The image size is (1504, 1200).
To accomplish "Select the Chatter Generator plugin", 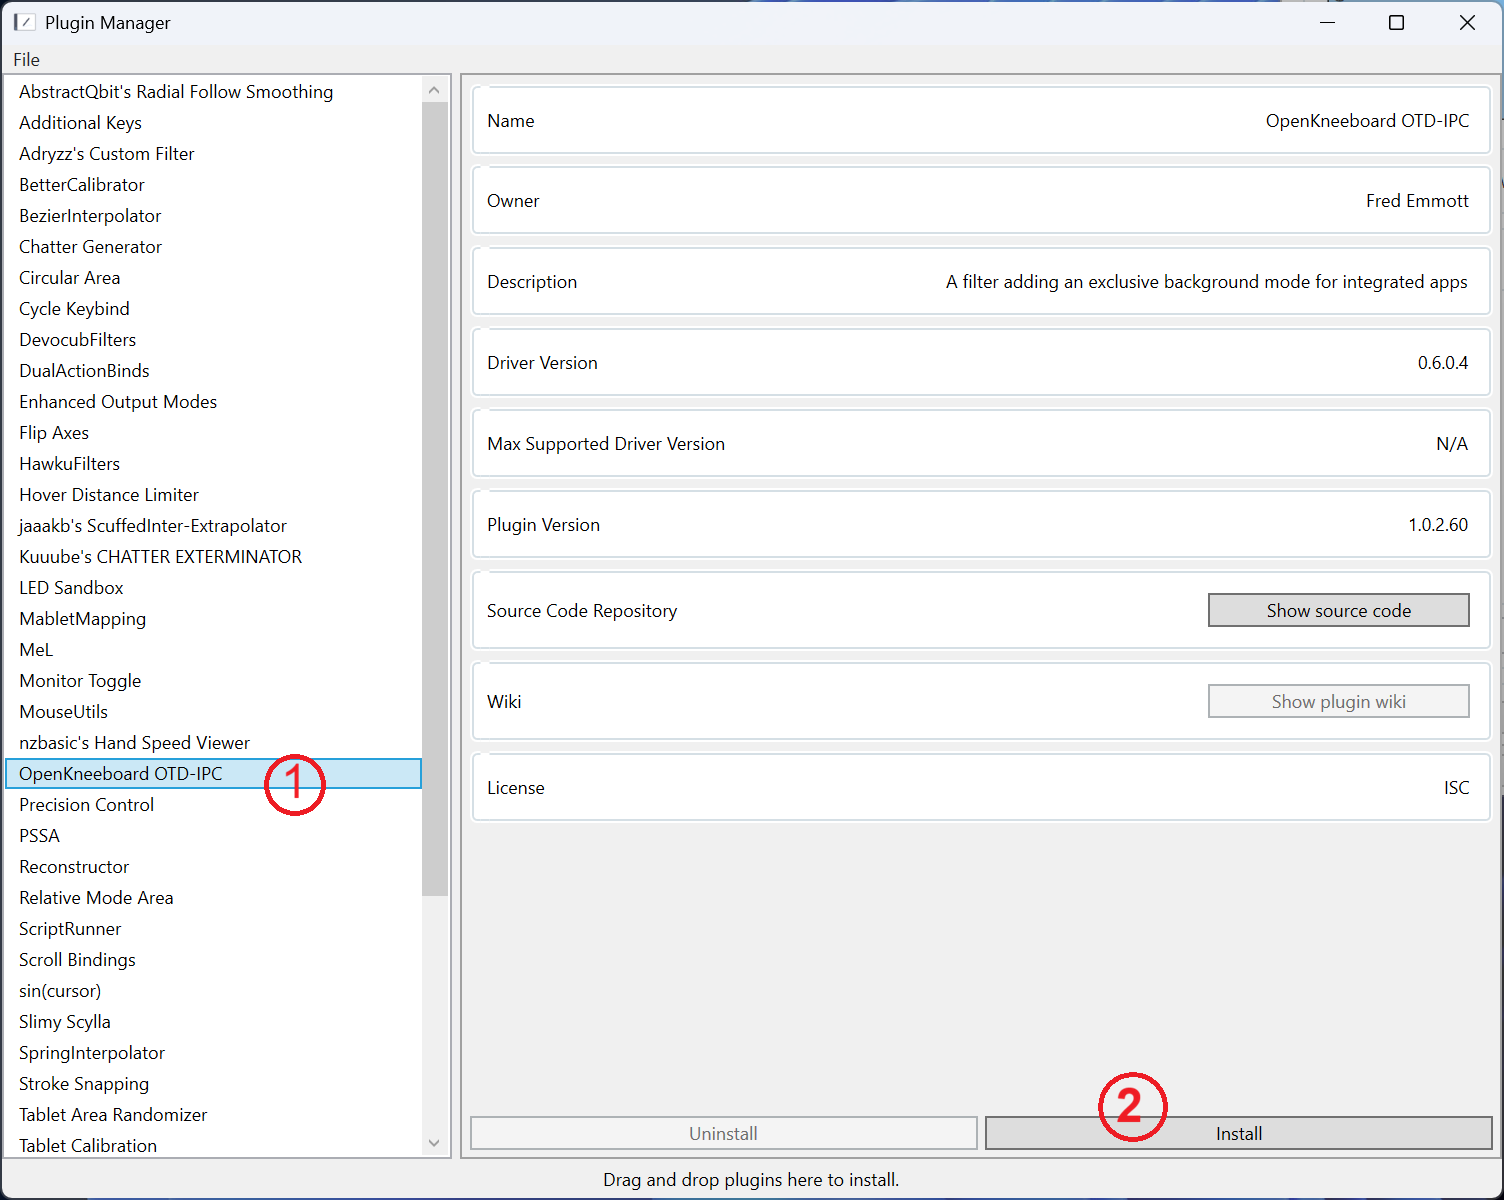I will pos(90,247).
